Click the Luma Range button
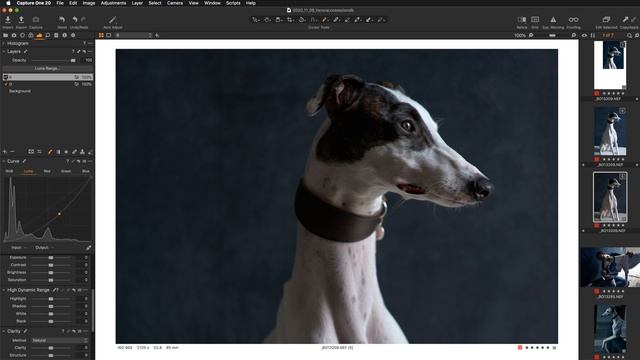This screenshot has width=640, height=360. tap(47, 69)
